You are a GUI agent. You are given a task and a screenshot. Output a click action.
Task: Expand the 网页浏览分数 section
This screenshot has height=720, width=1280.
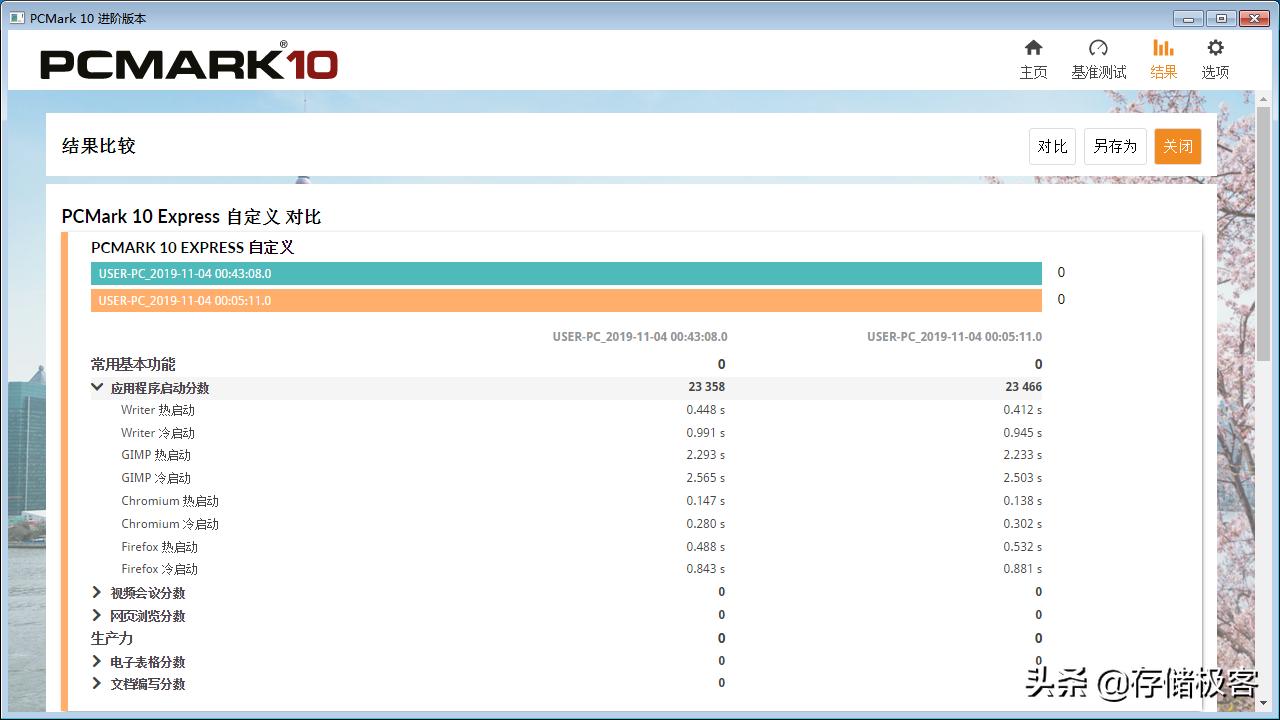click(97, 615)
